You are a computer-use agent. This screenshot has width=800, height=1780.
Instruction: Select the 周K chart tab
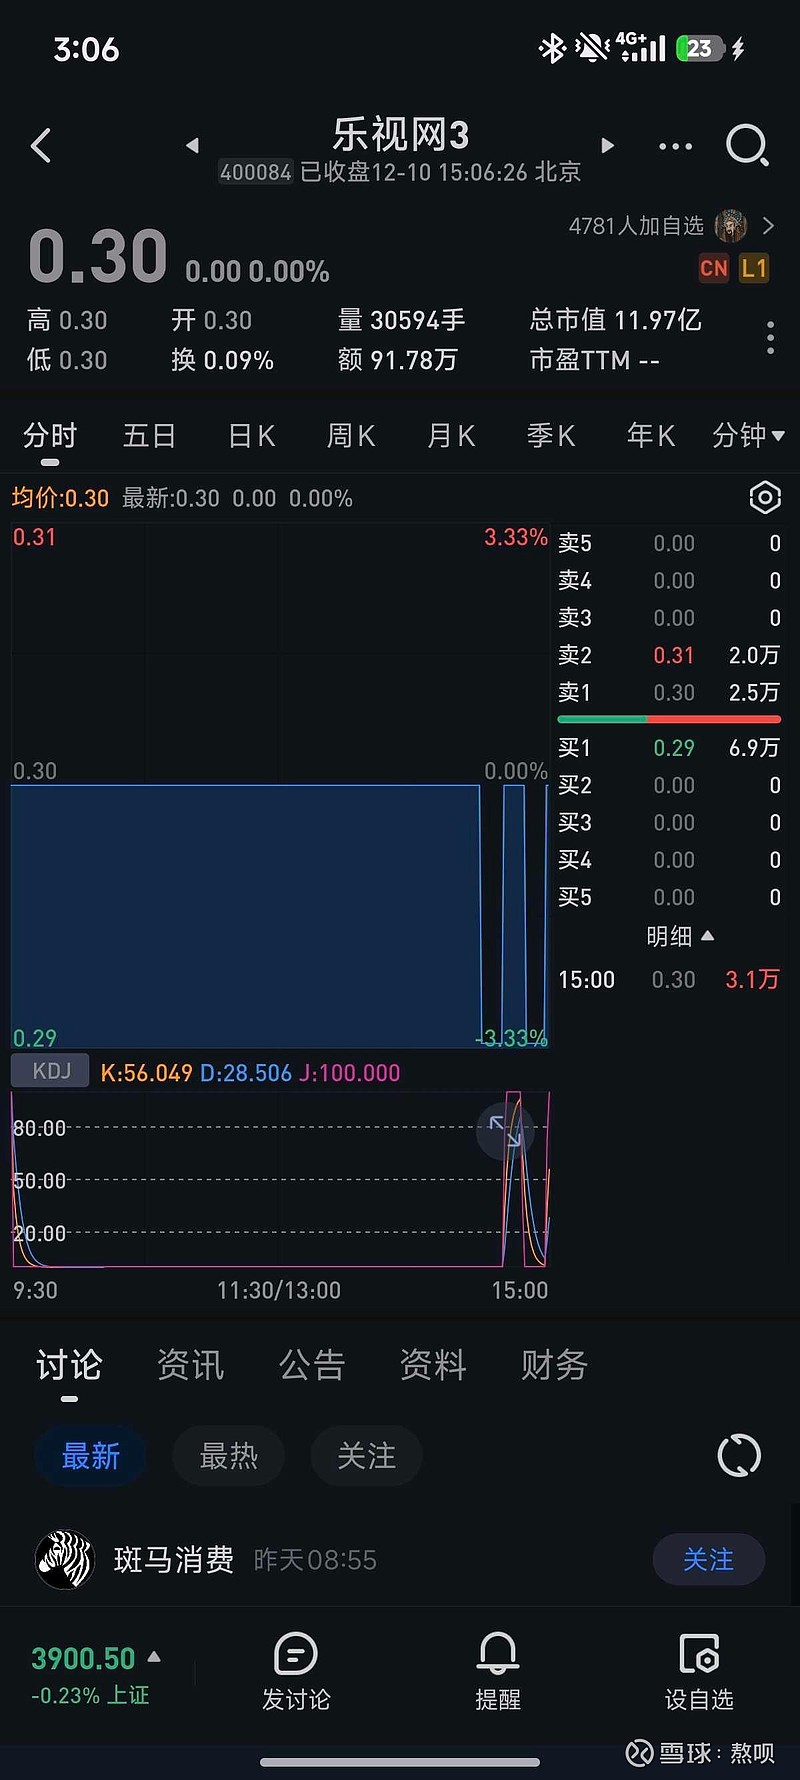tap(351, 436)
